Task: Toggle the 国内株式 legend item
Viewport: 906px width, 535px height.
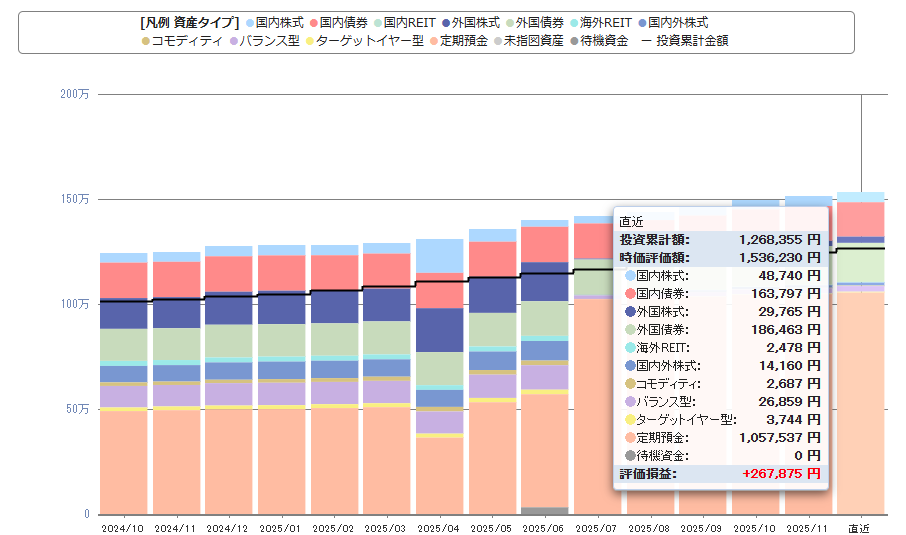Action: point(280,22)
